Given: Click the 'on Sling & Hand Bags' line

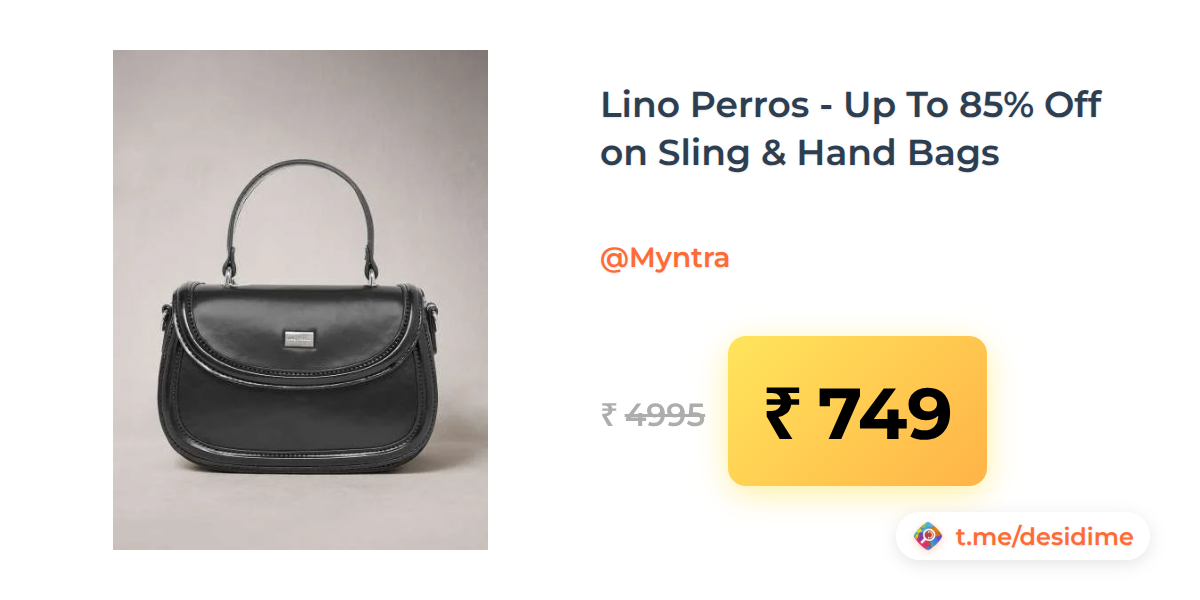Looking at the screenshot, I should point(800,153).
